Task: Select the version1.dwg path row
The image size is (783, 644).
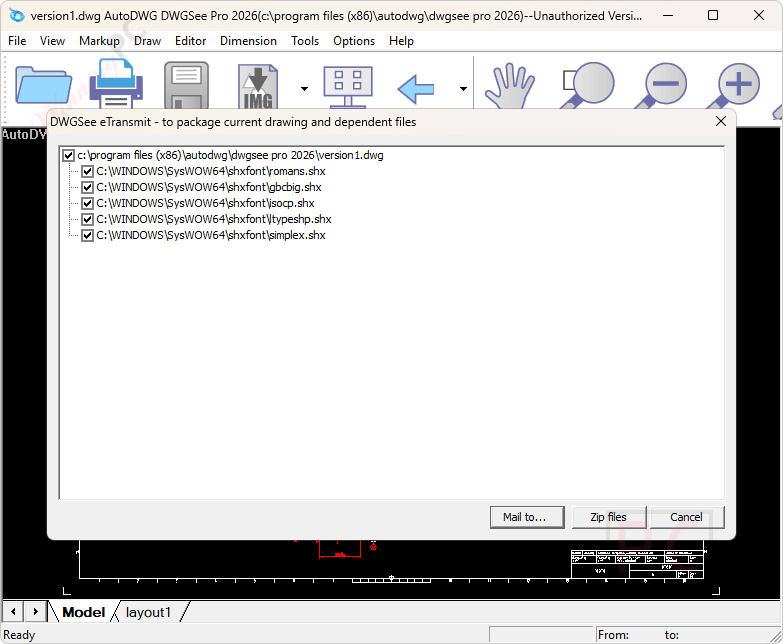Action: pyautogui.click(x=230, y=155)
